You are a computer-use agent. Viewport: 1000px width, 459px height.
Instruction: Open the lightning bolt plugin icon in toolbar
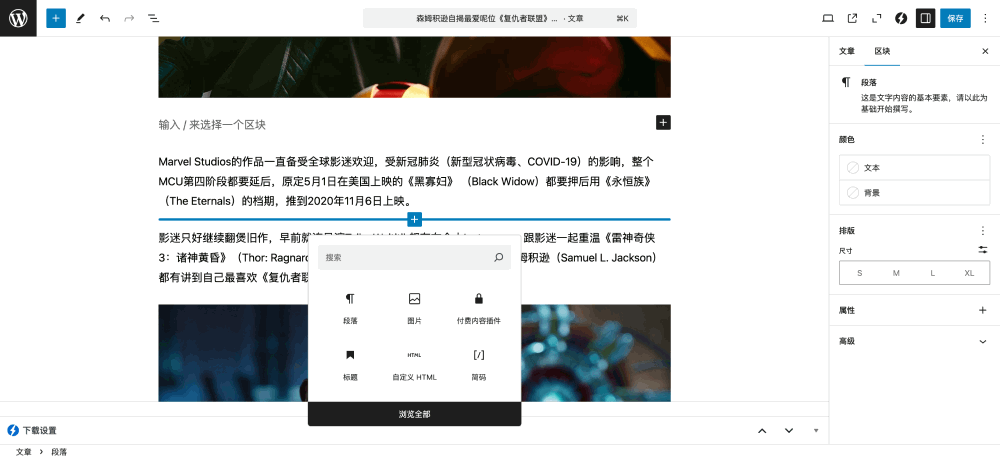coord(901,18)
